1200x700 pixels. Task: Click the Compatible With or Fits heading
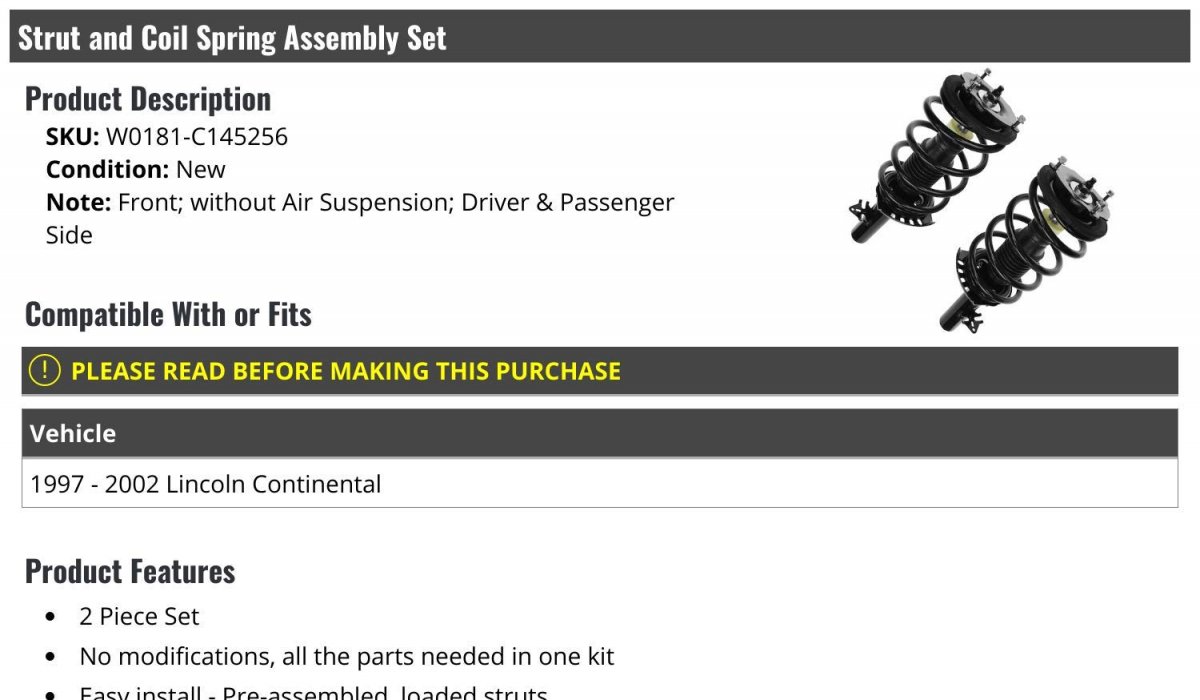(168, 314)
